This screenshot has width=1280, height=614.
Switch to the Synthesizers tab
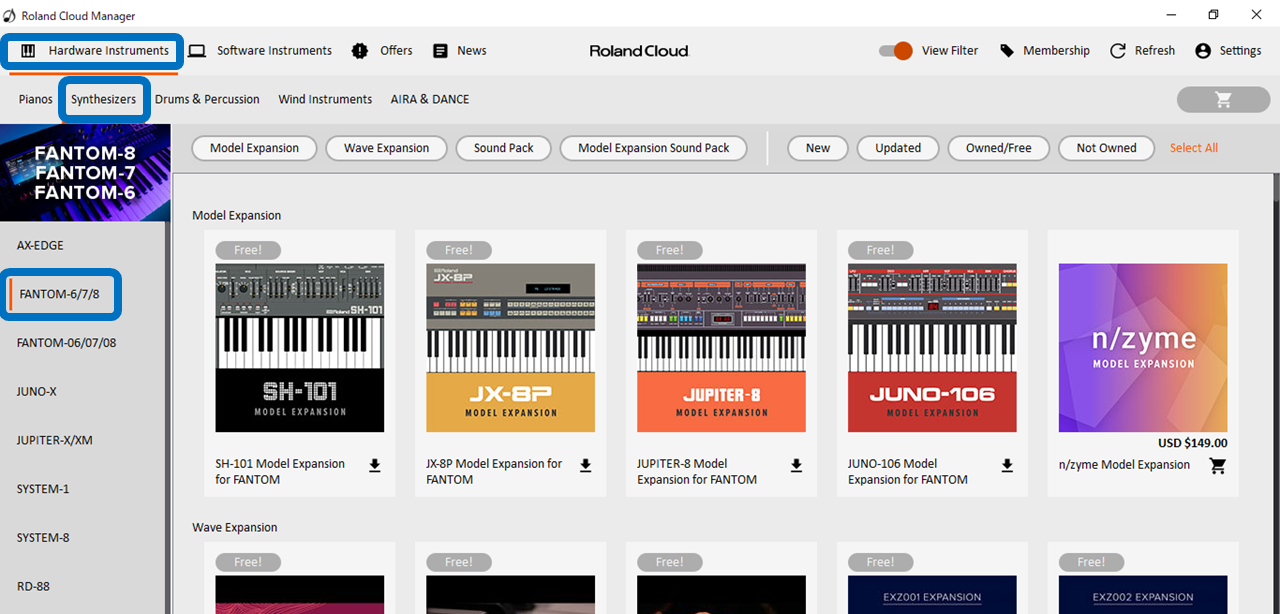coord(104,99)
